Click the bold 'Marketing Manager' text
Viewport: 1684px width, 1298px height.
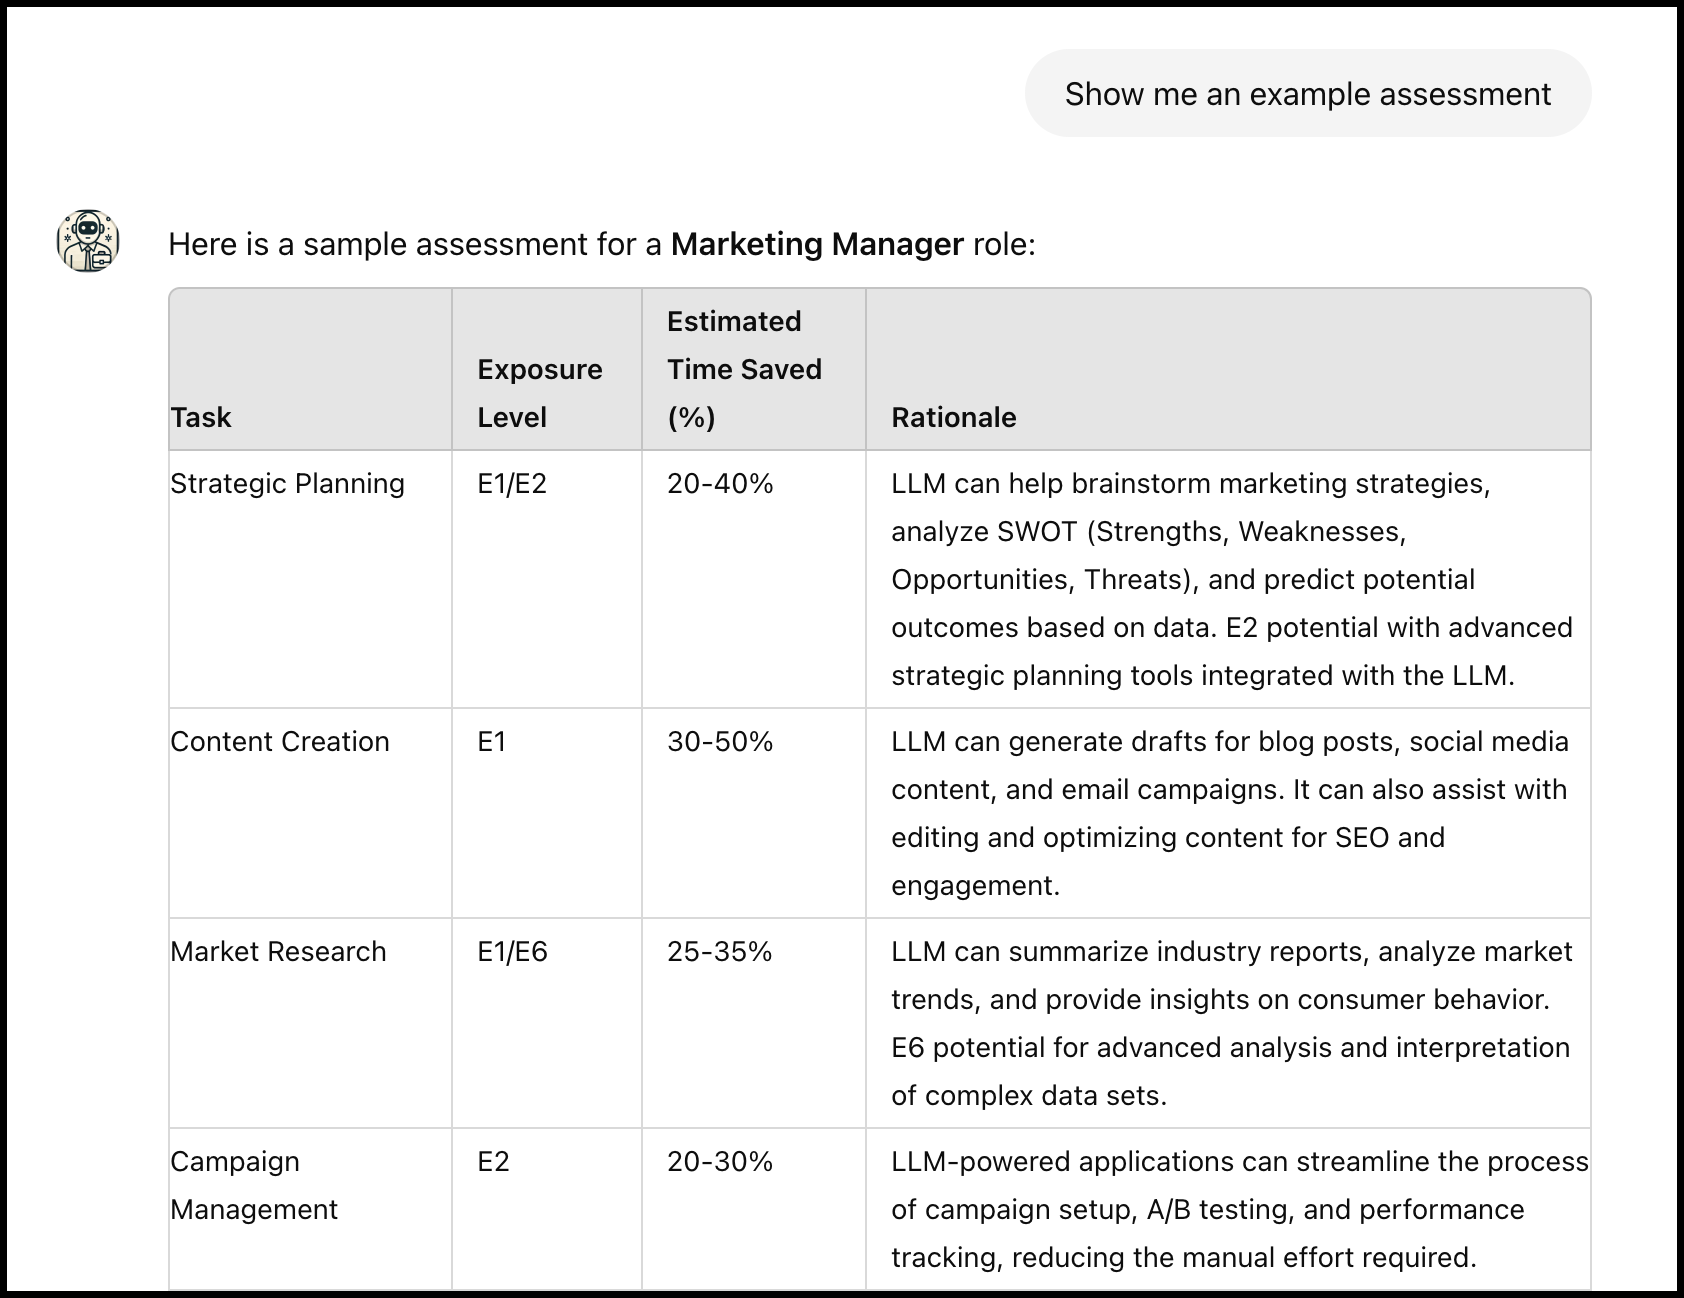click(x=815, y=243)
